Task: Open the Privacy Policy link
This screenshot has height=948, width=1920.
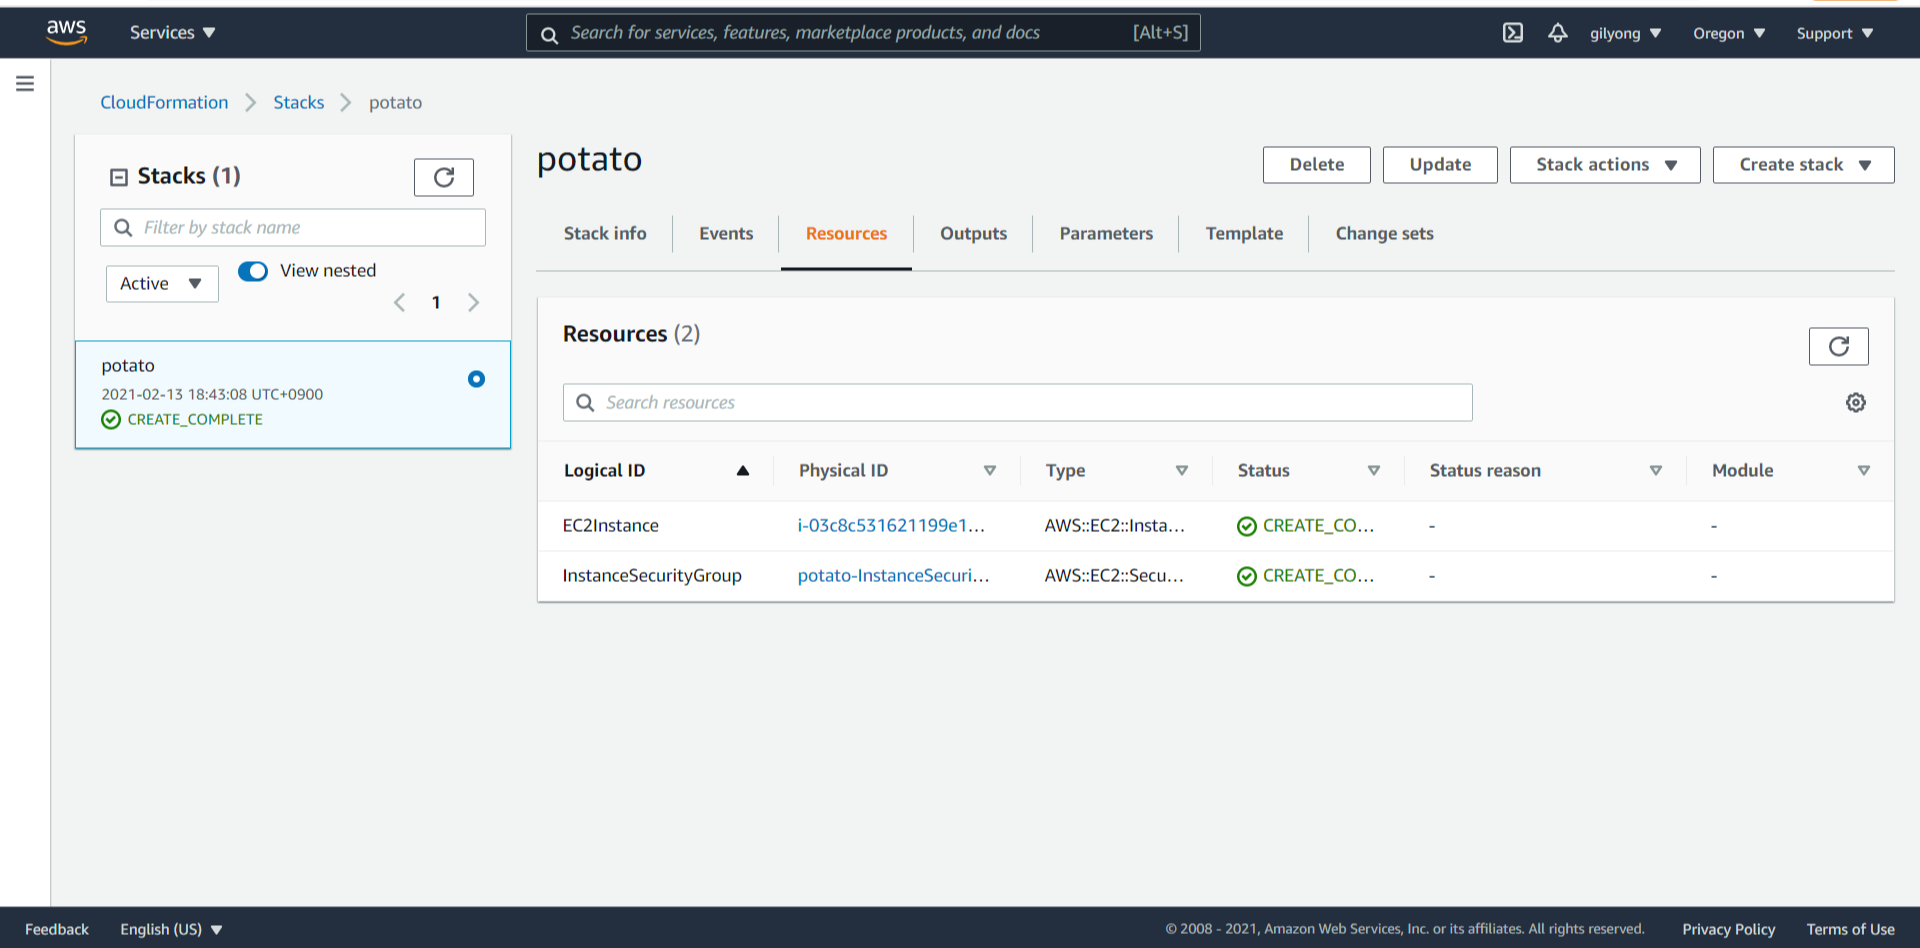Action: 1728,929
